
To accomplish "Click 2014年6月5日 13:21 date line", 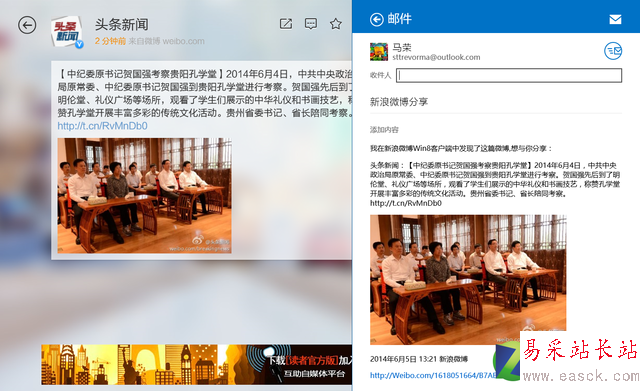I will coord(419,359).
